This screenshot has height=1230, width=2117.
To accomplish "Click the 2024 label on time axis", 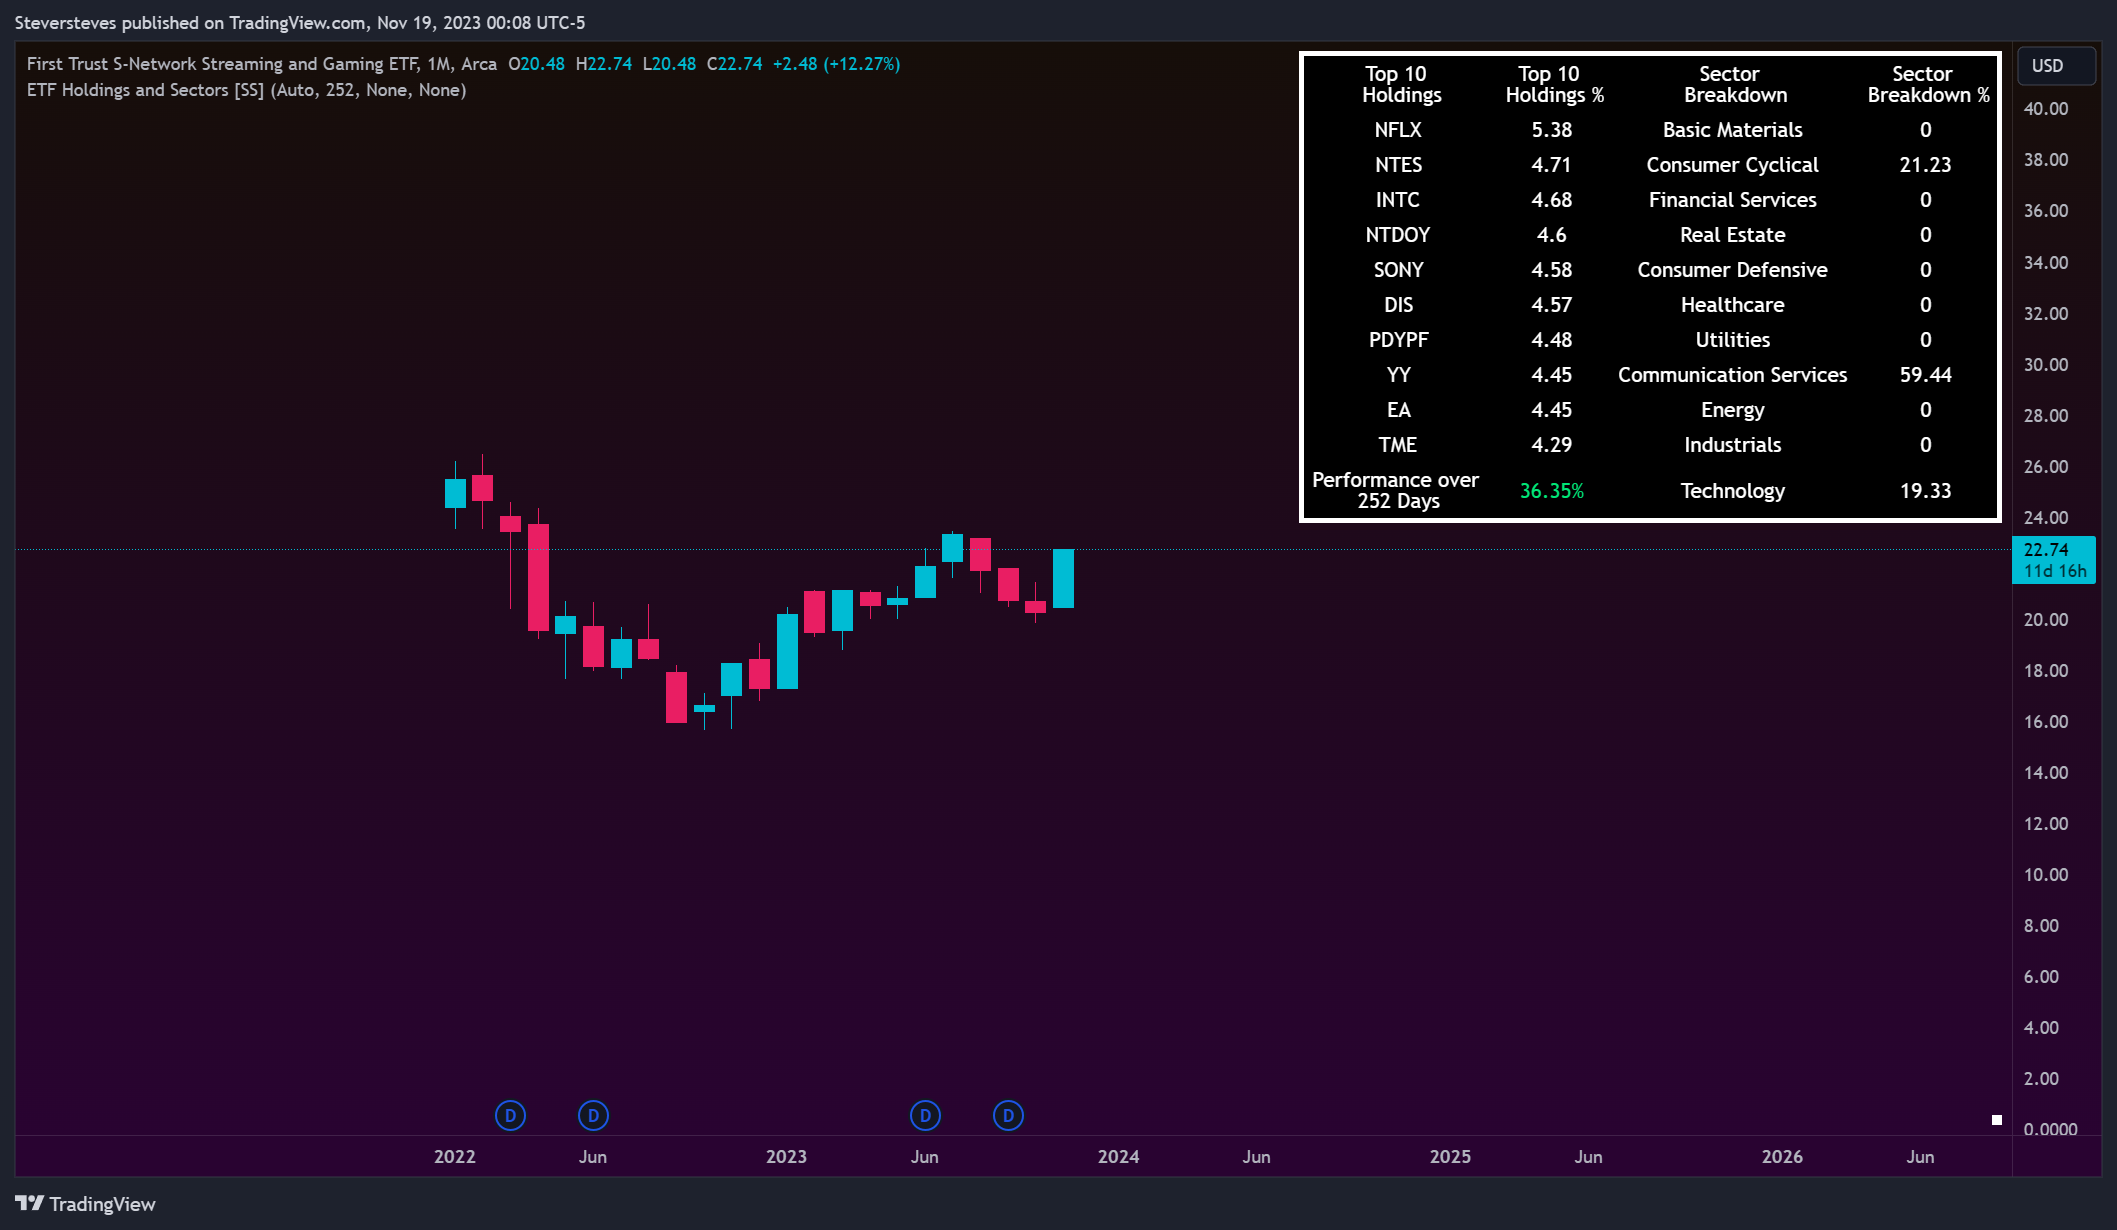I will click(1118, 1157).
